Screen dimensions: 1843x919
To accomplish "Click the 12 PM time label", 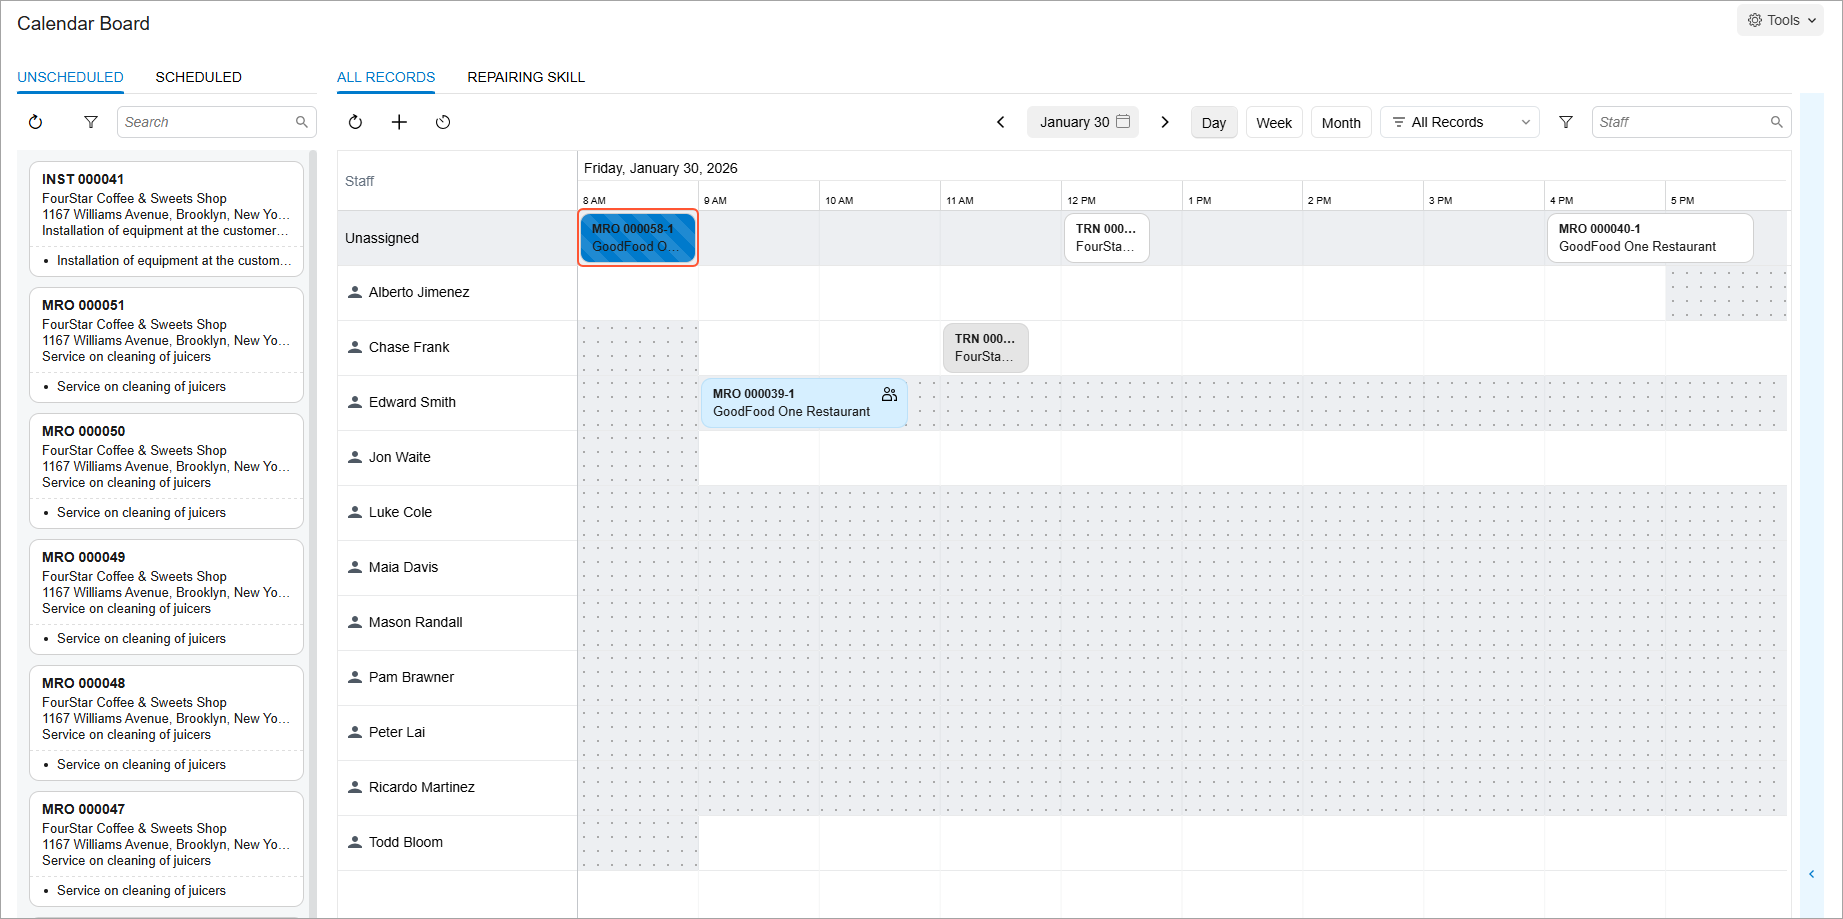I will 1082,201.
